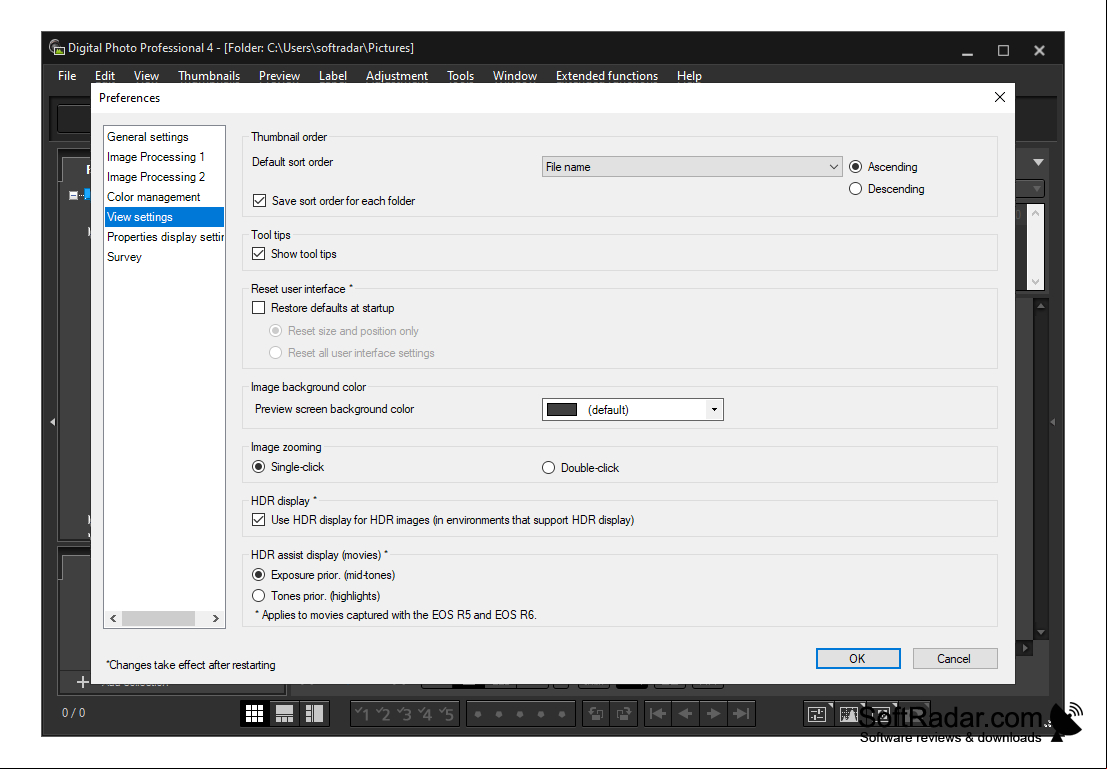The image size is (1107, 769).
Task: Disable Show tool tips checkbox
Action: tap(259, 254)
